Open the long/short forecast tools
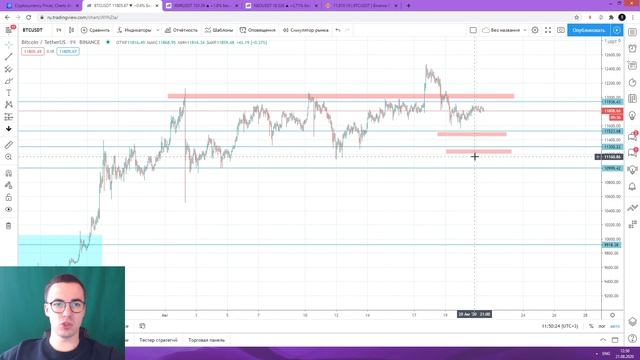This screenshot has height=360, width=640. point(9,117)
